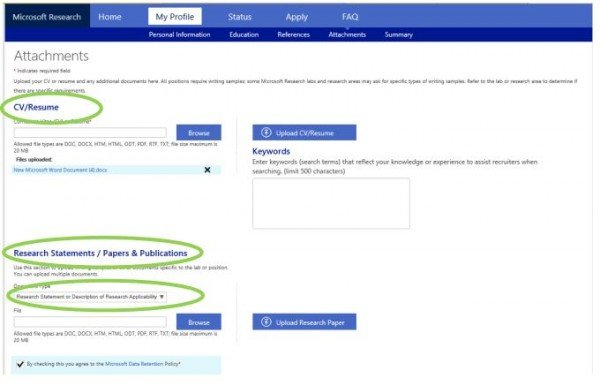Click the Keywords heading
Viewport: 600px width, 386px height.
[271, 151]
